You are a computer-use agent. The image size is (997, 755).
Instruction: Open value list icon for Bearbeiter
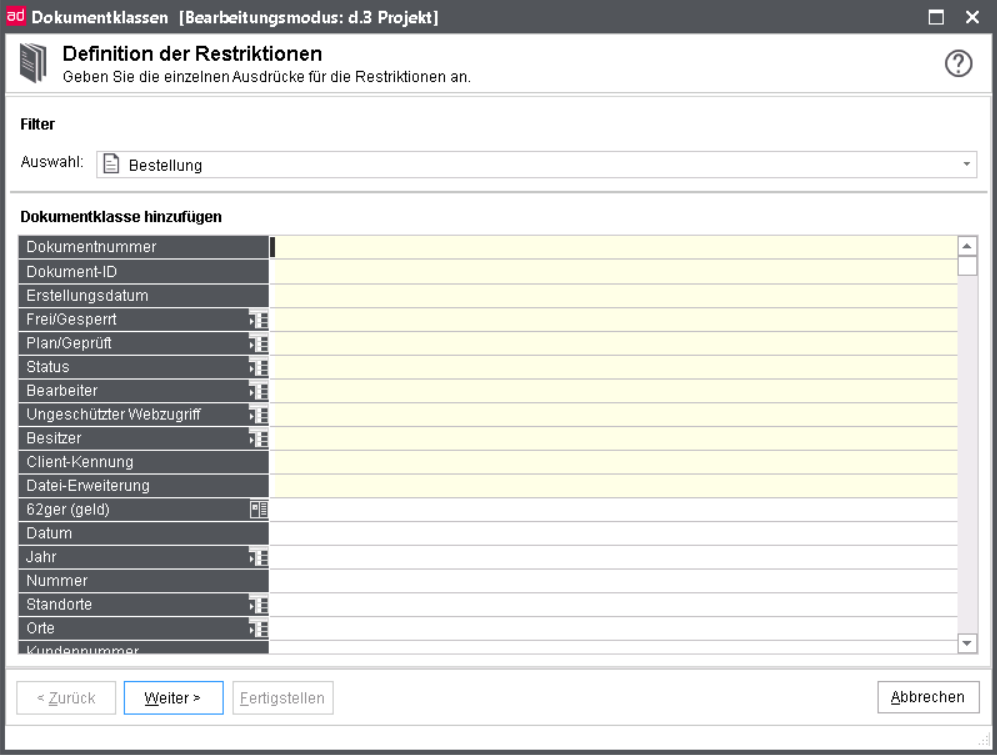[259, 391]
